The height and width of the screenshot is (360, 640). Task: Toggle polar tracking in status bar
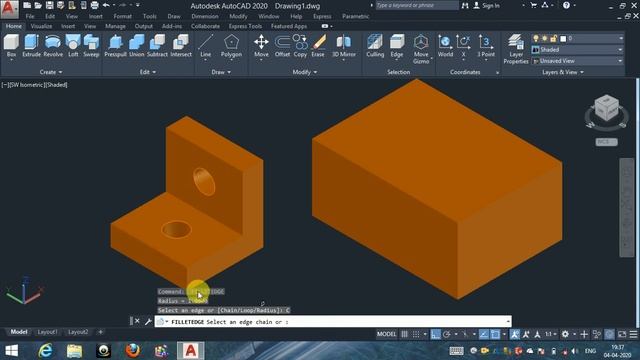[447, 334]
